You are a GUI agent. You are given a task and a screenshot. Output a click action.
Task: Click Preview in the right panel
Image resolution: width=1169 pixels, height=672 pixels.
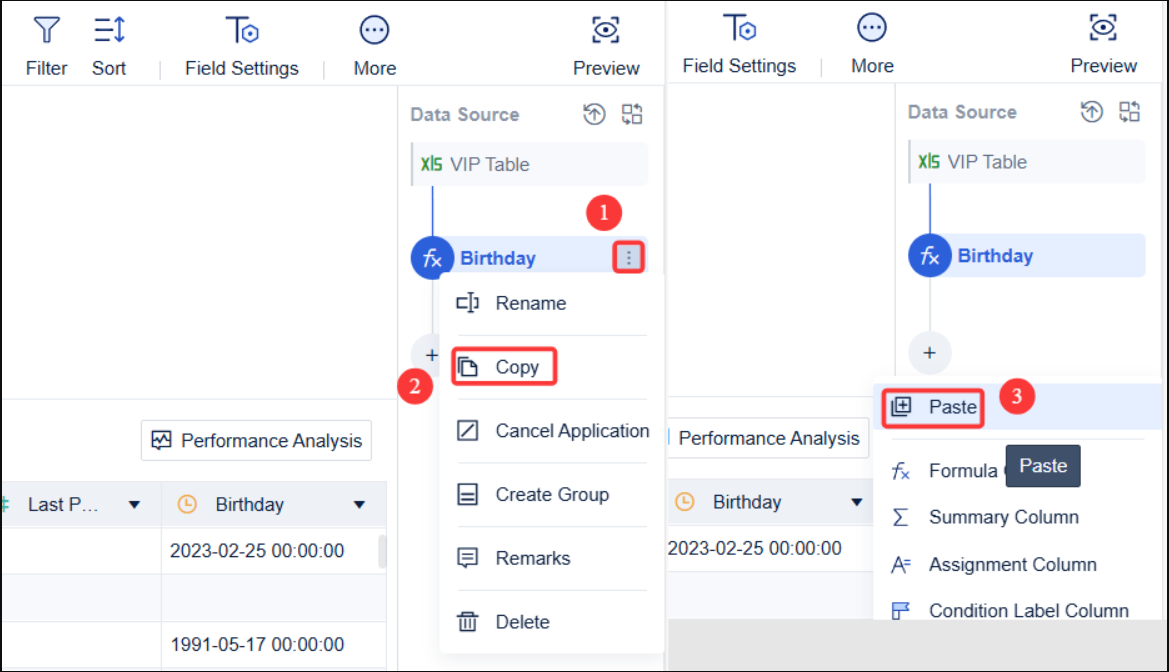(x=1103, y=45)
